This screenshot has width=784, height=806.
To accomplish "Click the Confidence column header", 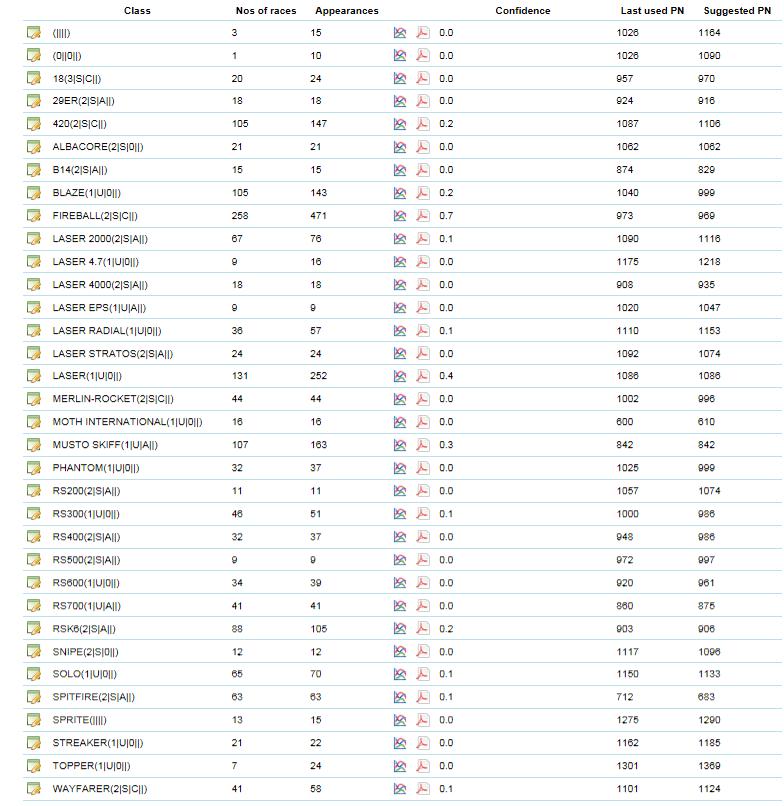I will click(523, 11).
